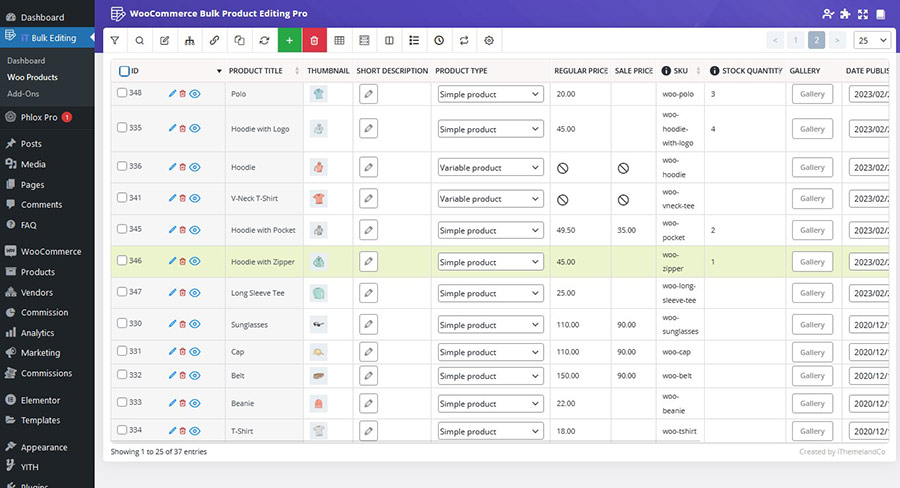Open product type dropdown for Polo
900x488 pixels.
point(490,94)
